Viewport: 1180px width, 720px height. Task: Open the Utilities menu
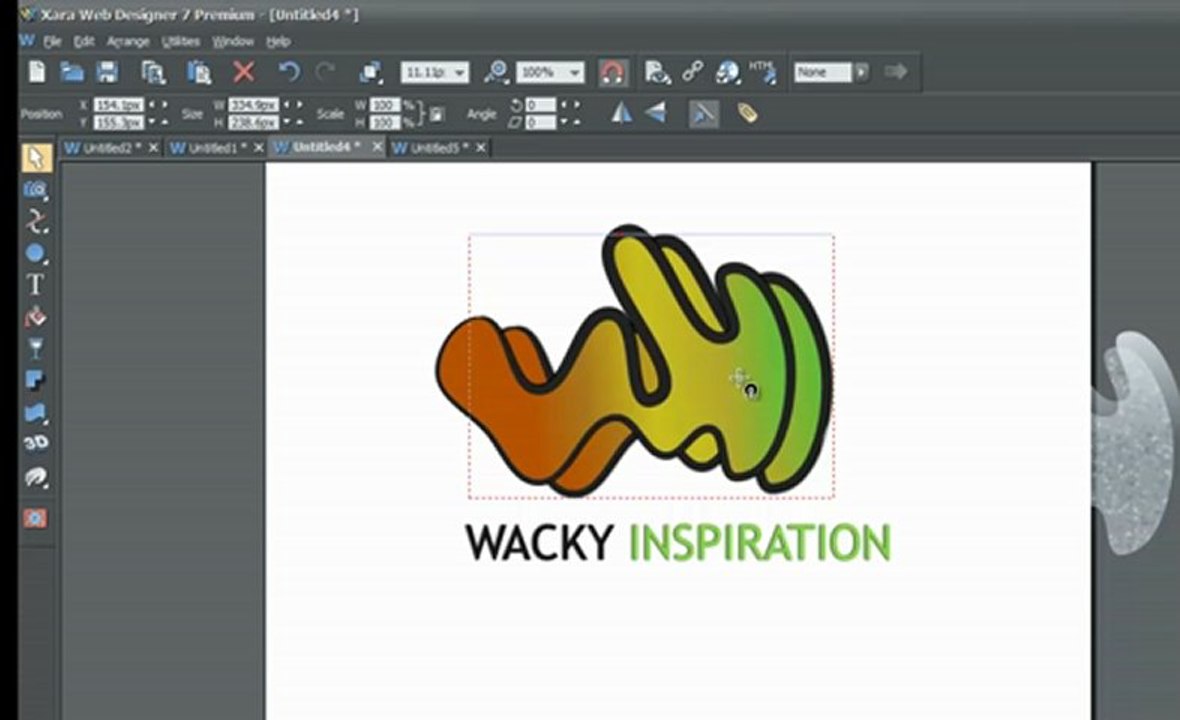[181, 41]
